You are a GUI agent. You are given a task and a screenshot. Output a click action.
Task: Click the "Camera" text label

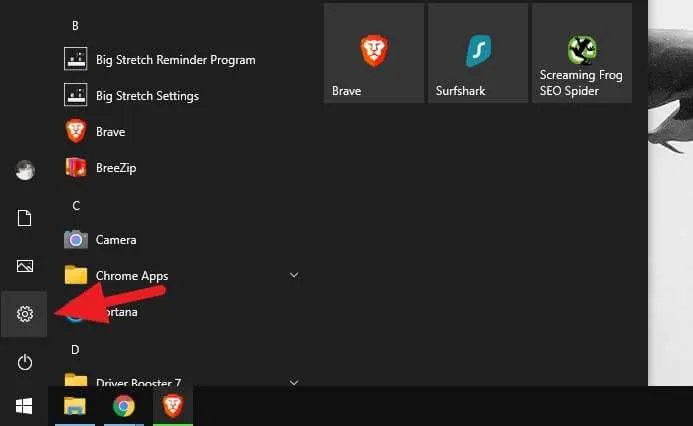coord(116,240)
